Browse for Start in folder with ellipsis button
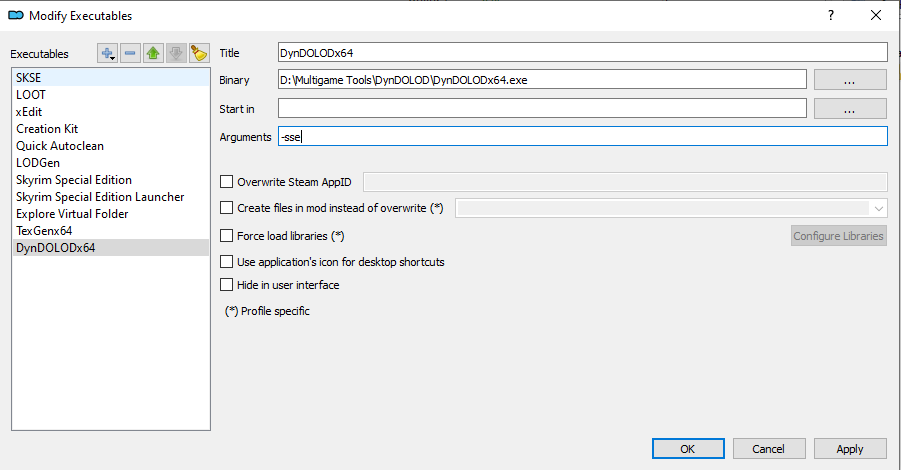Viewport: 901px width, 470px height. coord(850,108)
